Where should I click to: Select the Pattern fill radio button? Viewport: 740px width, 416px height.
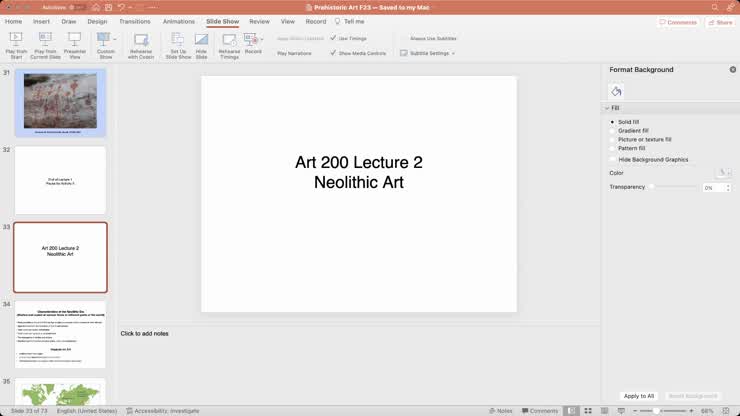[613, 148]
